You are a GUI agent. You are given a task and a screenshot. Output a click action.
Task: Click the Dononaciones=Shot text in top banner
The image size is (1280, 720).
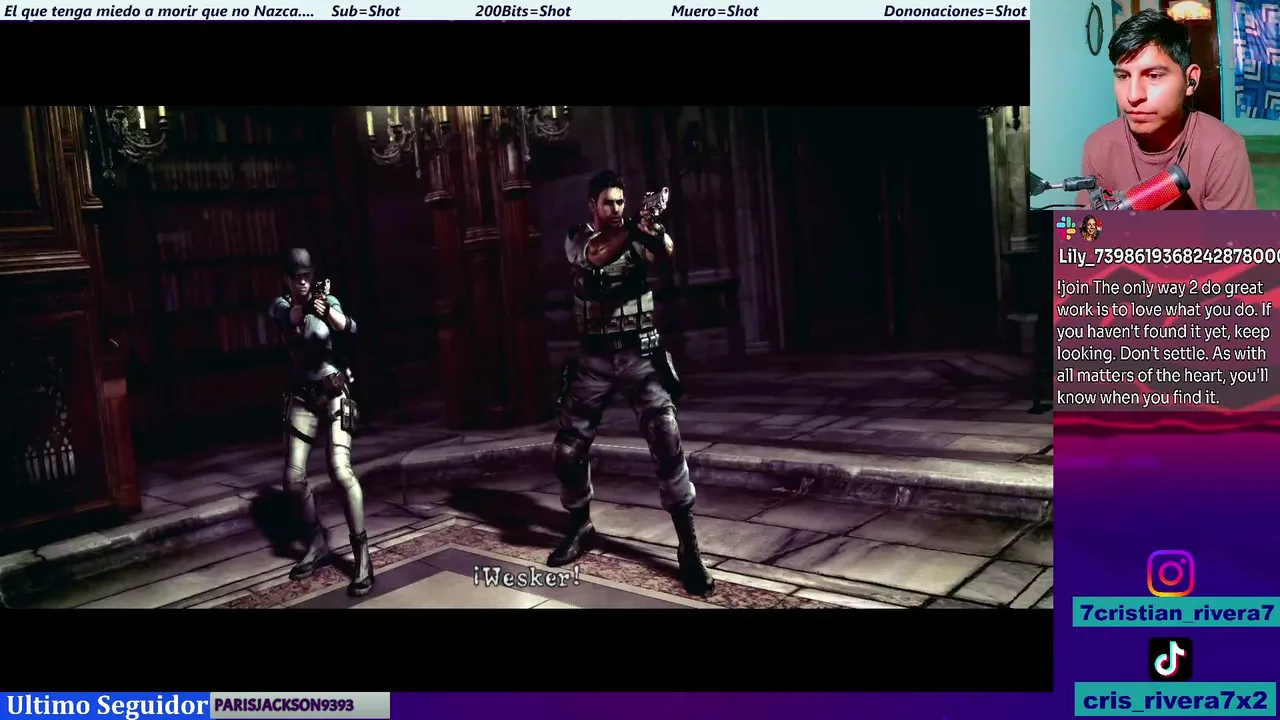pyautogui.click(x=955, y=11)
